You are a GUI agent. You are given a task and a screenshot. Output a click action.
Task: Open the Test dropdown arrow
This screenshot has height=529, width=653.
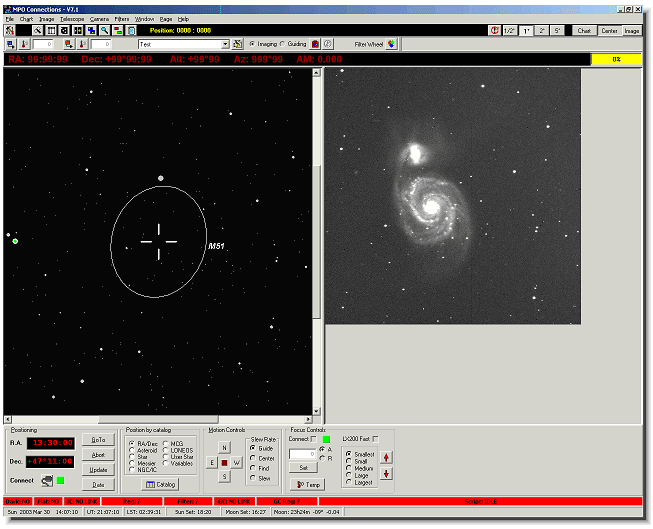(225, 44)
